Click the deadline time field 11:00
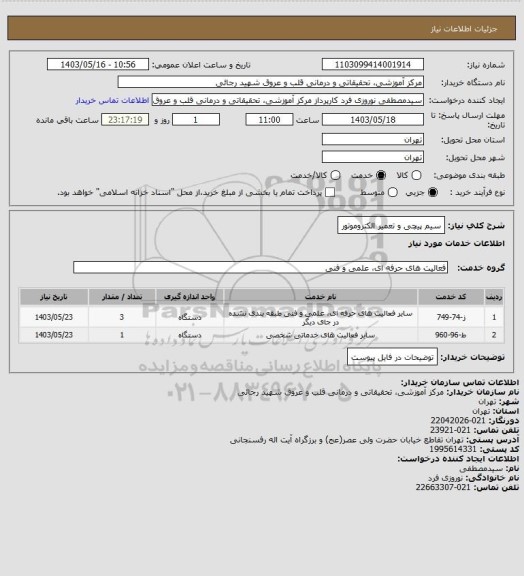 click(x=269, y=120)
